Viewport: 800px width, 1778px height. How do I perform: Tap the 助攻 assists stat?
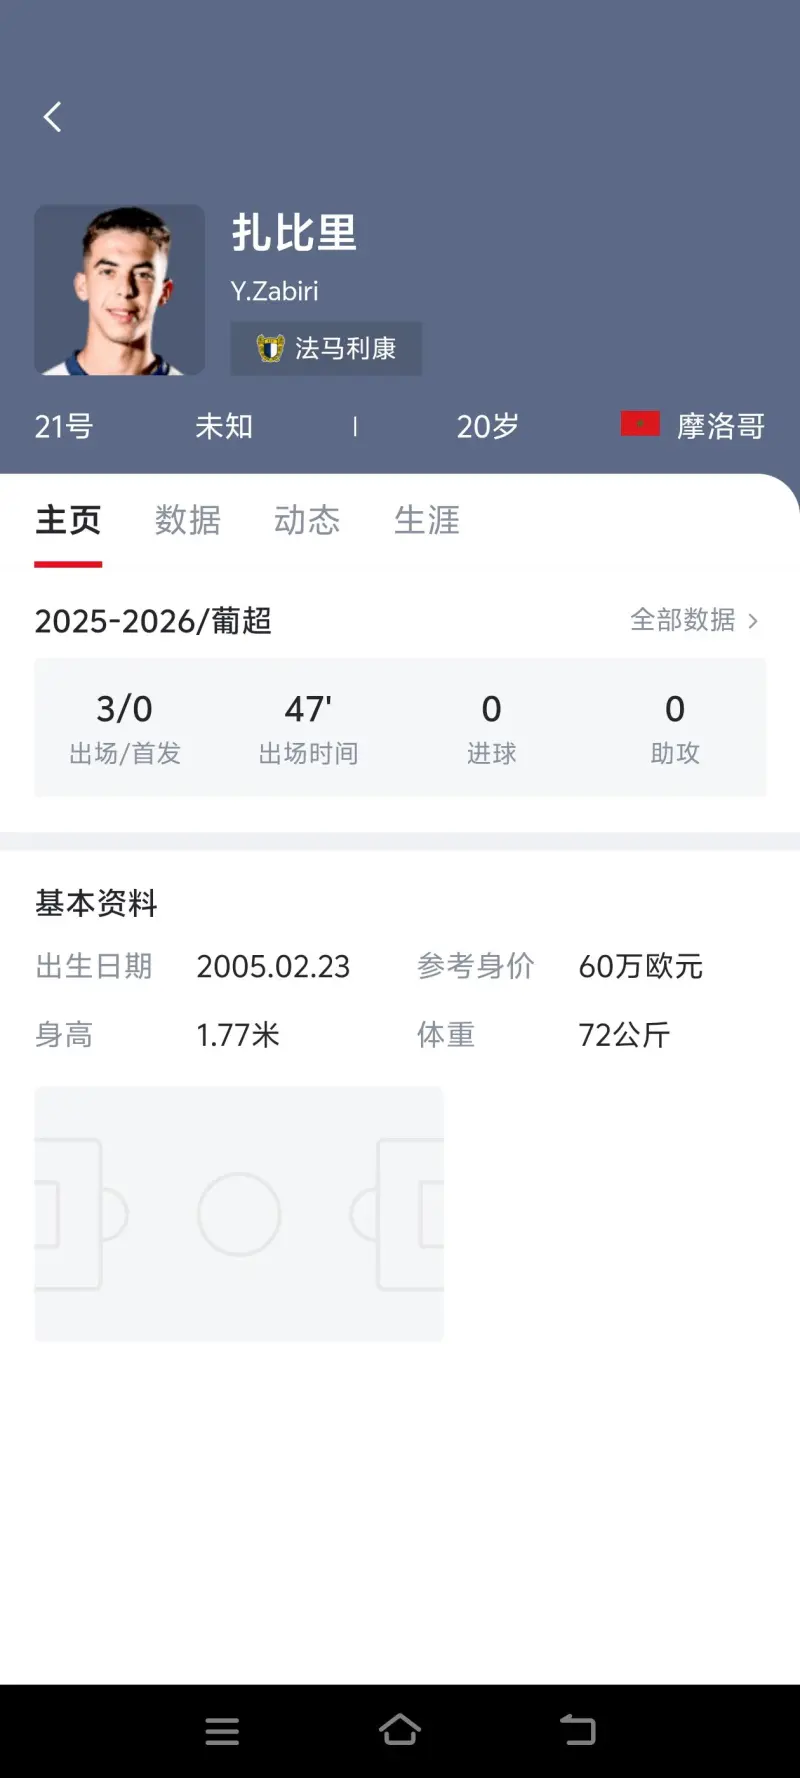point(675,727)
